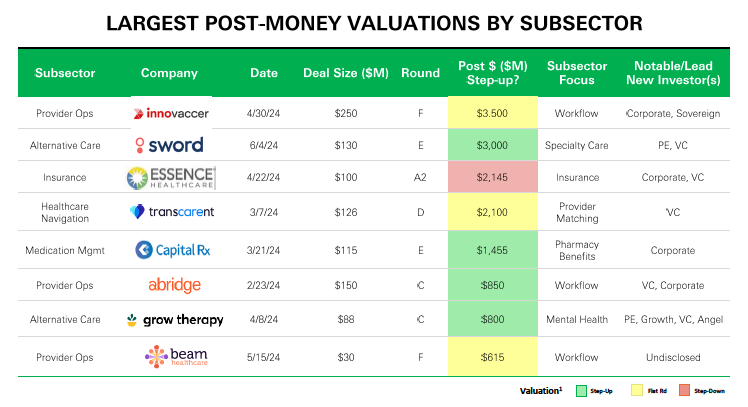Click the Deal Size ($M) column header
Viewport: 748px width, 407px height.
click(x=346, y=73)
